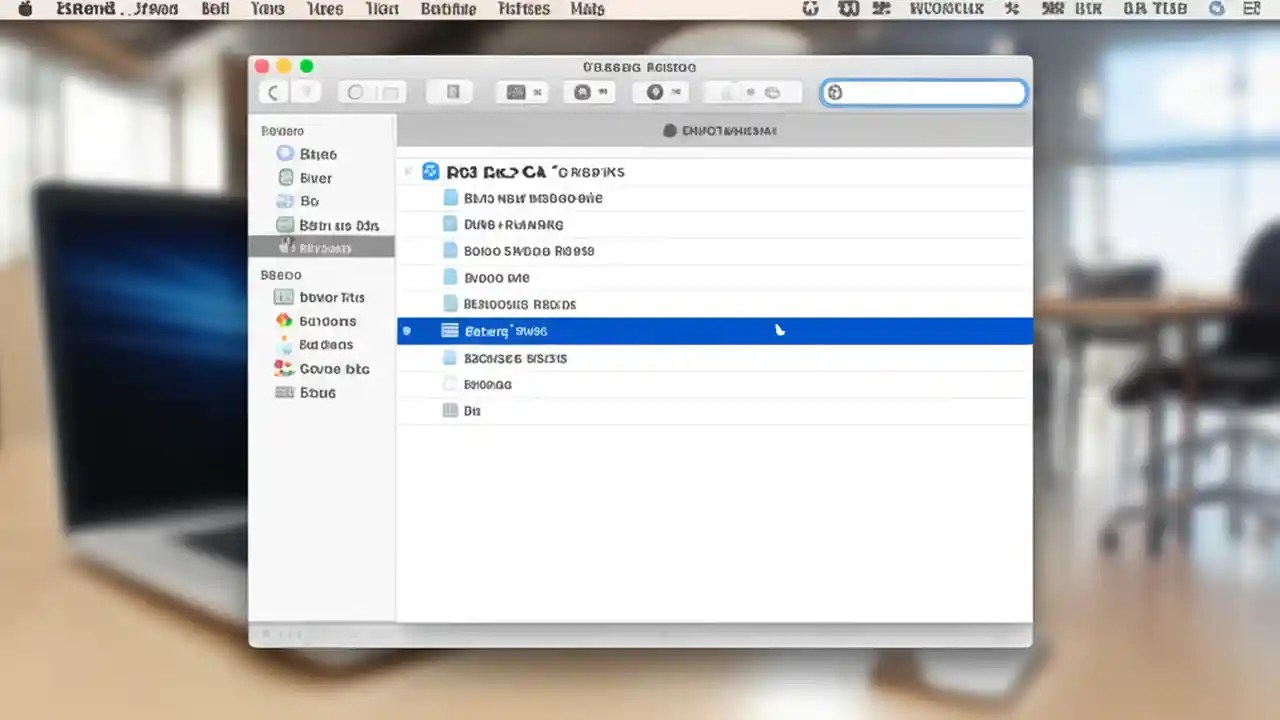Open the rightmost application menu before status icons
Screen dimensions: 1280x720
point(587,9)
